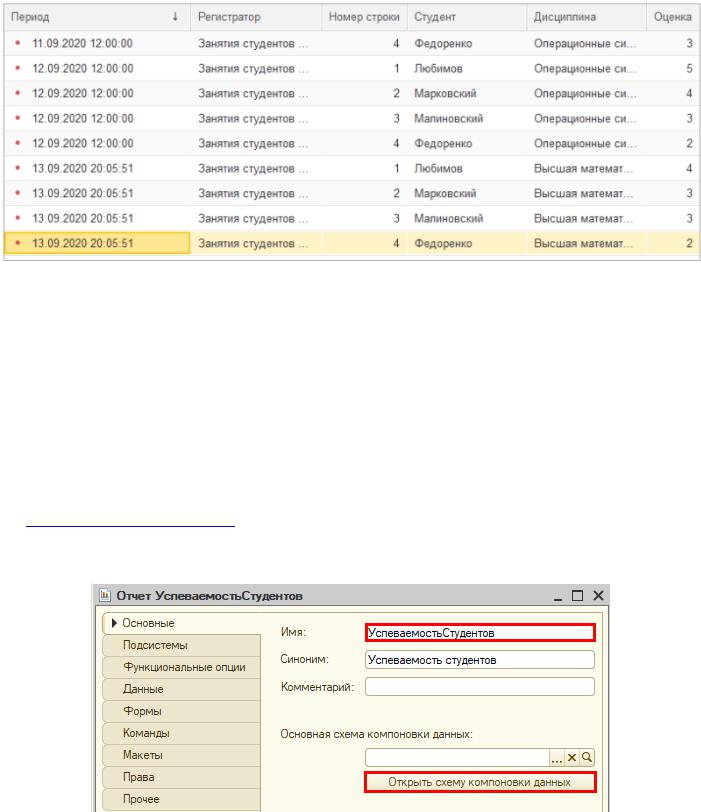Minimize the Отчет УспеваемостьСтудентов window

tap(558, 597)
